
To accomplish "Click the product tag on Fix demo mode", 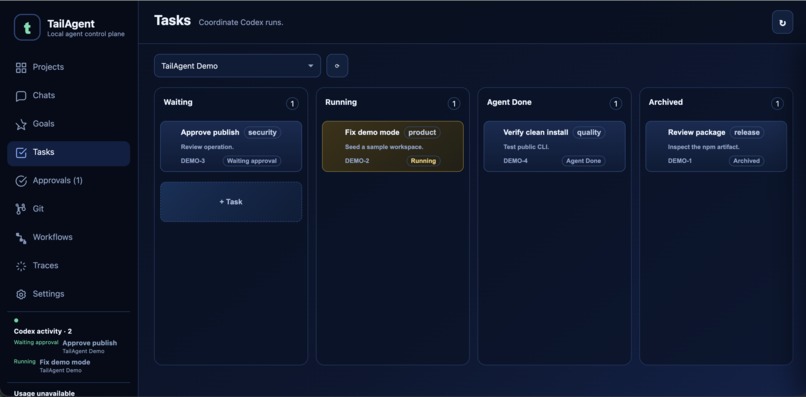I will click(422, 132).
